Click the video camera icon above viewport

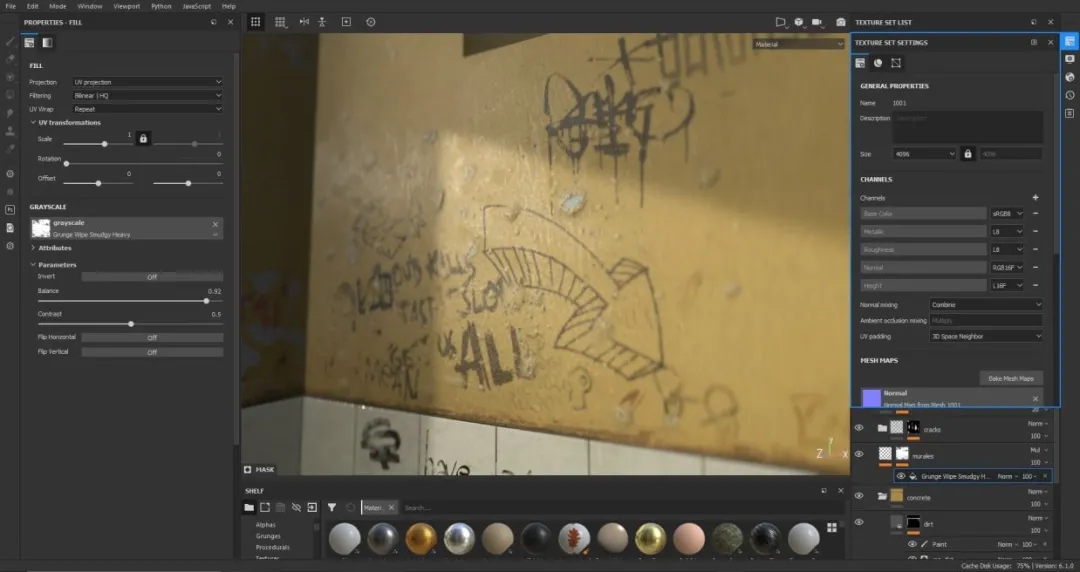coord(818,22)
